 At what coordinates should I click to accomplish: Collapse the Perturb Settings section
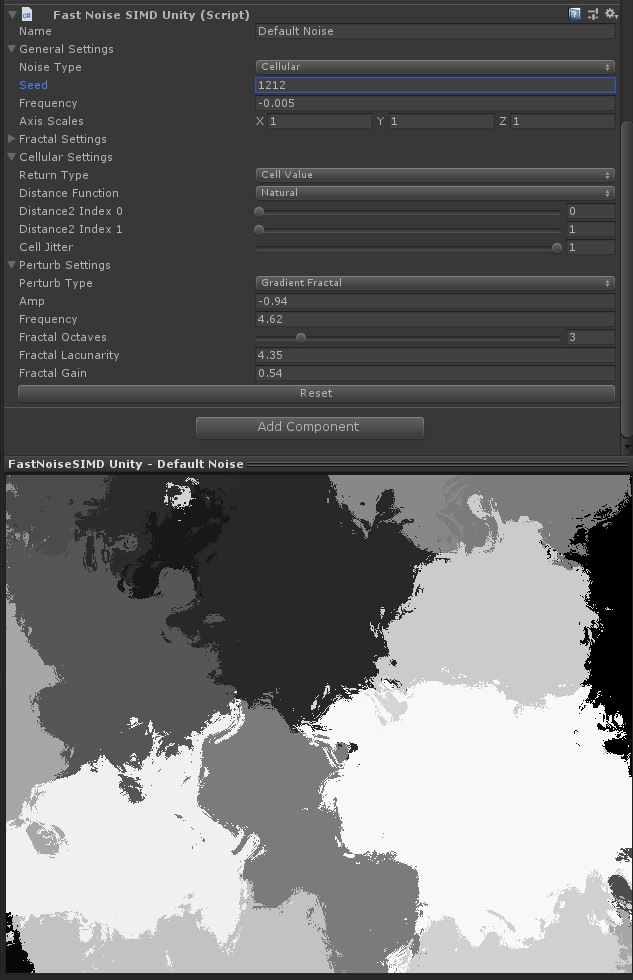[12, 265]
